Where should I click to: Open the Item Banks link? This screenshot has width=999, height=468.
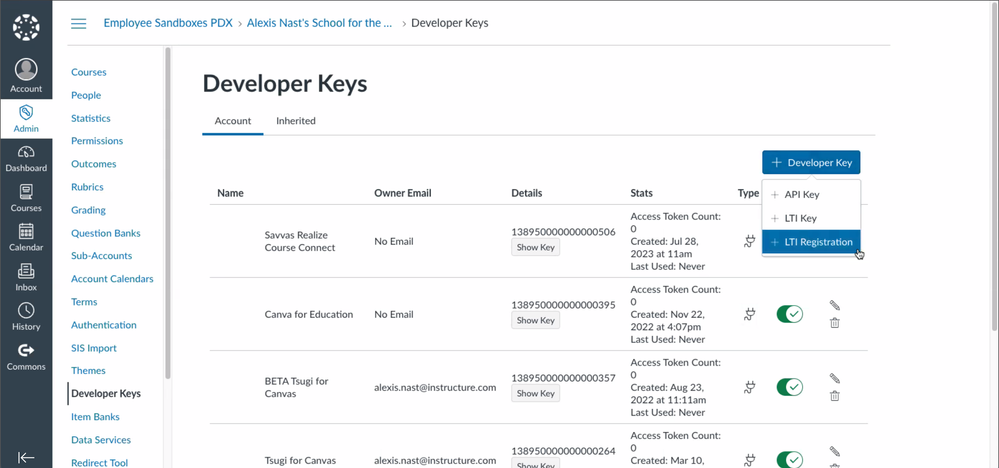[x=95, y=417]
